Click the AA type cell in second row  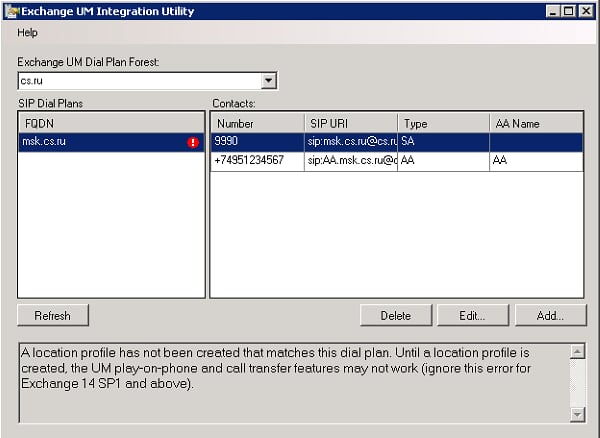coord(443,161)
